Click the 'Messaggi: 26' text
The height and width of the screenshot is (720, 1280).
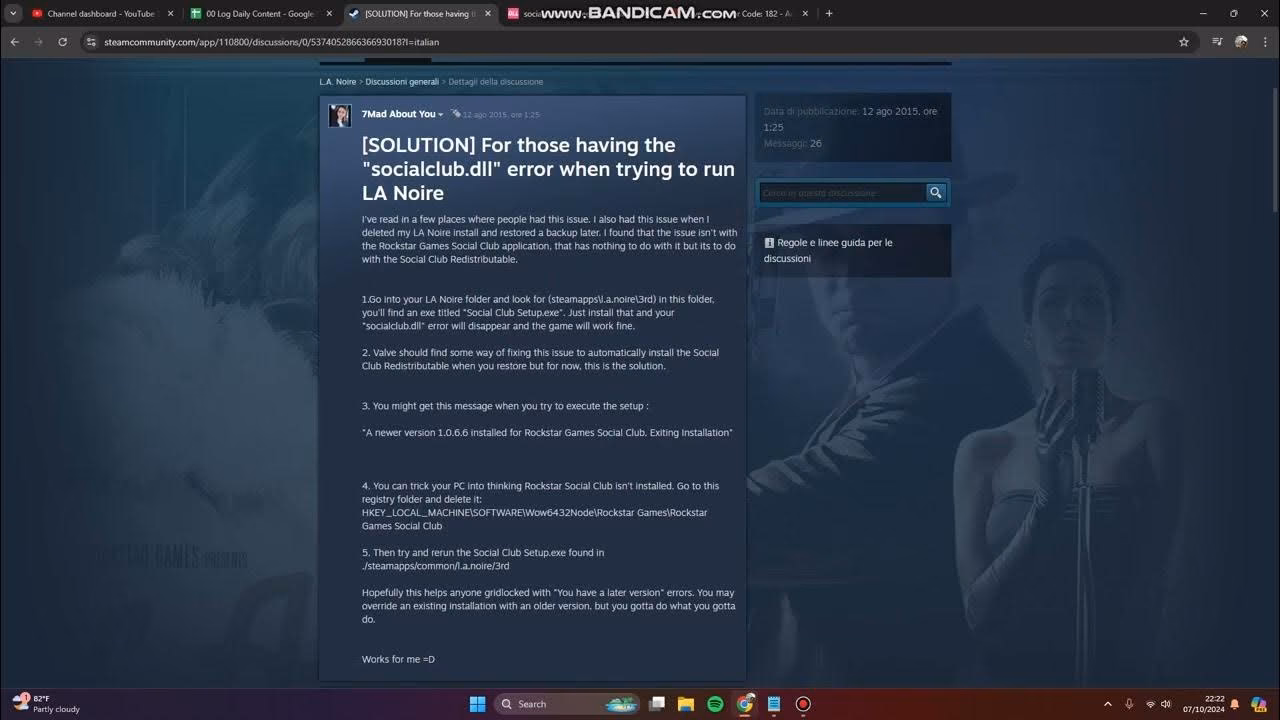click(792, 143)
